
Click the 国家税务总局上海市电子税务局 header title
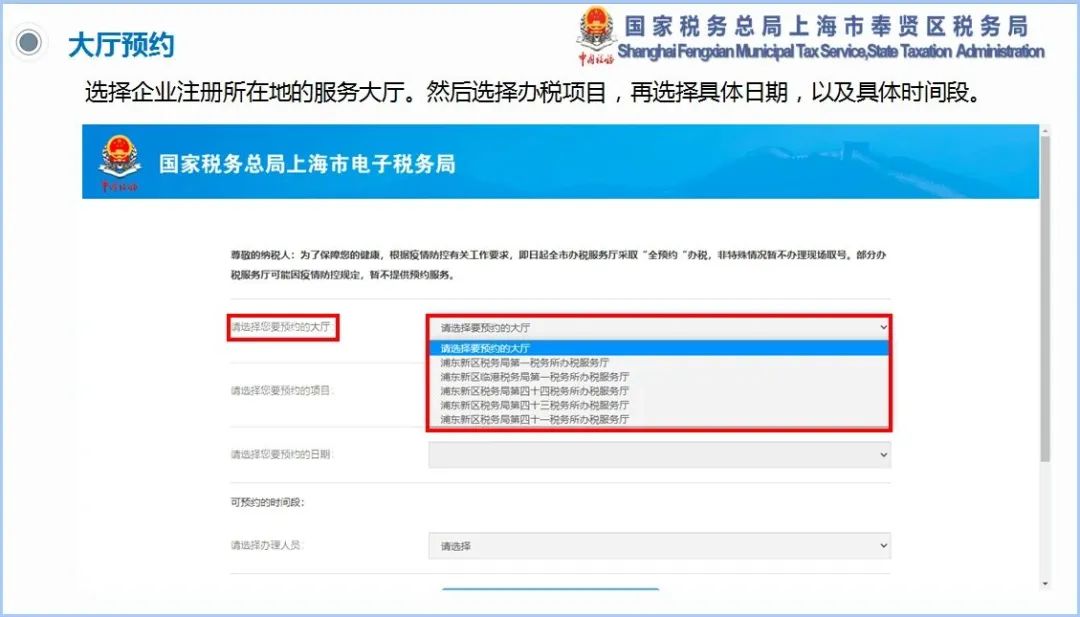(x=307, y=164)
